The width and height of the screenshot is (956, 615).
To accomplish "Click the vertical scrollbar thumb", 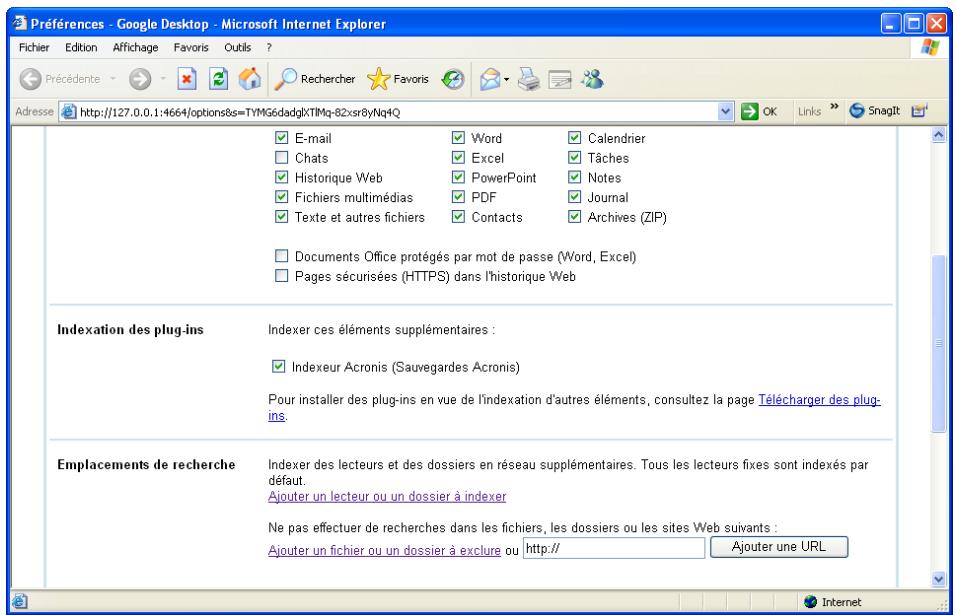I will [x=939, y=344].
